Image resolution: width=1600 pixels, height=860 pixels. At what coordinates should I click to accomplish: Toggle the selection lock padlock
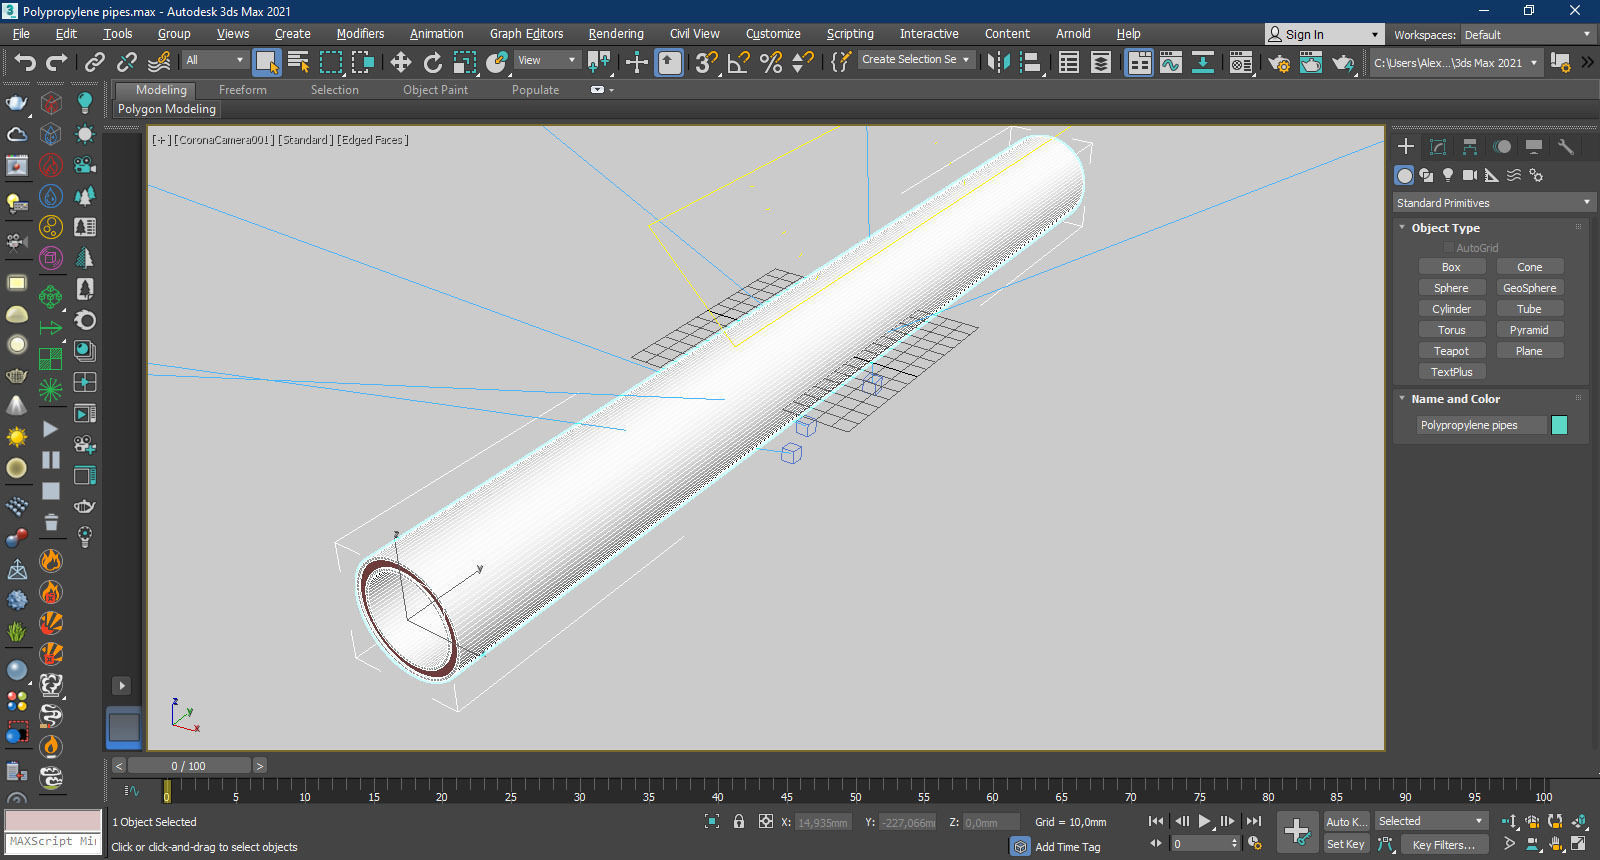pyautogui.click(x=739, y=821)
